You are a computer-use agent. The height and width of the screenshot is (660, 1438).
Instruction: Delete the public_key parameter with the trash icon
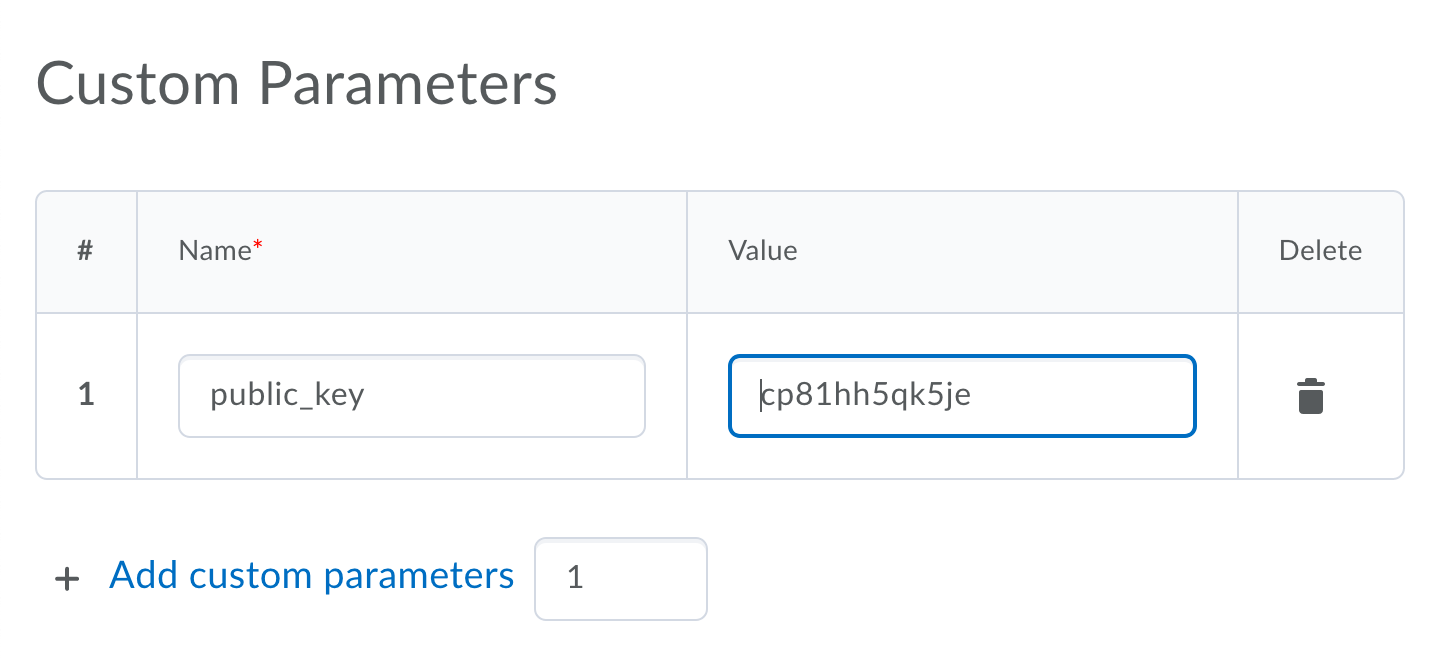click(1310, 396)
